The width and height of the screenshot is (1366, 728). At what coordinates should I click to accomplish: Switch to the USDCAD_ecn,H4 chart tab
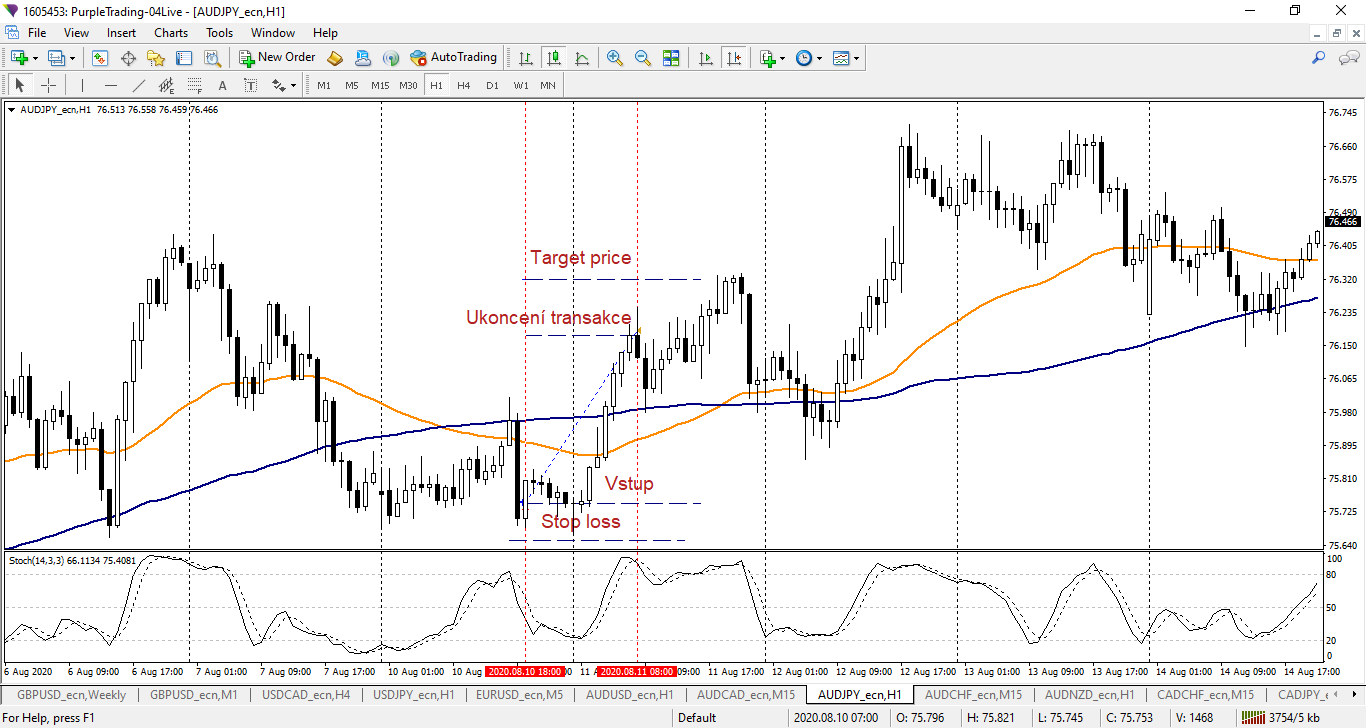306,694
